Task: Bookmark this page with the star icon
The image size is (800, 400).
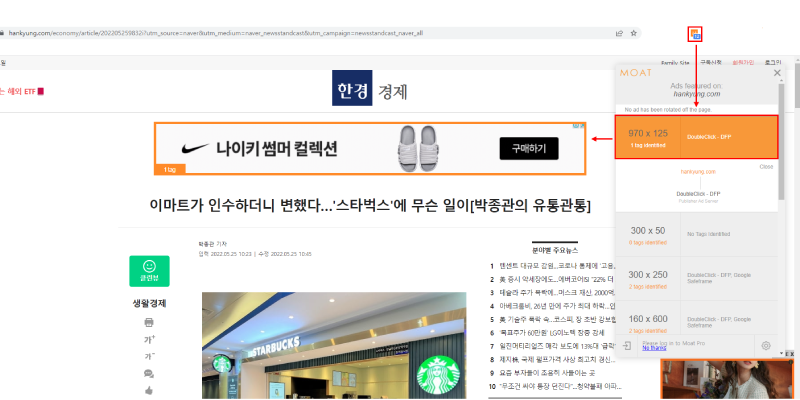Action: (634, 33)
